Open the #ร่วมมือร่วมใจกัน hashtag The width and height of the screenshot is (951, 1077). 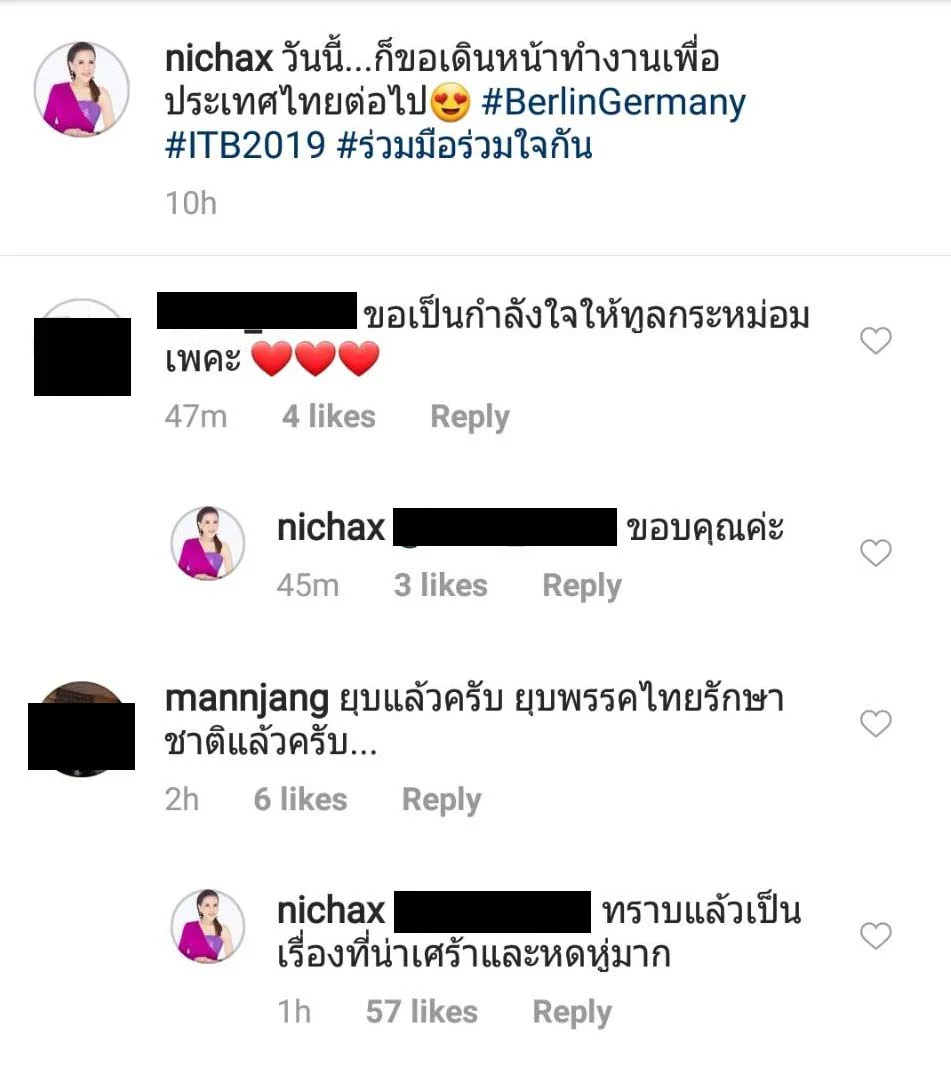(465, 144)
